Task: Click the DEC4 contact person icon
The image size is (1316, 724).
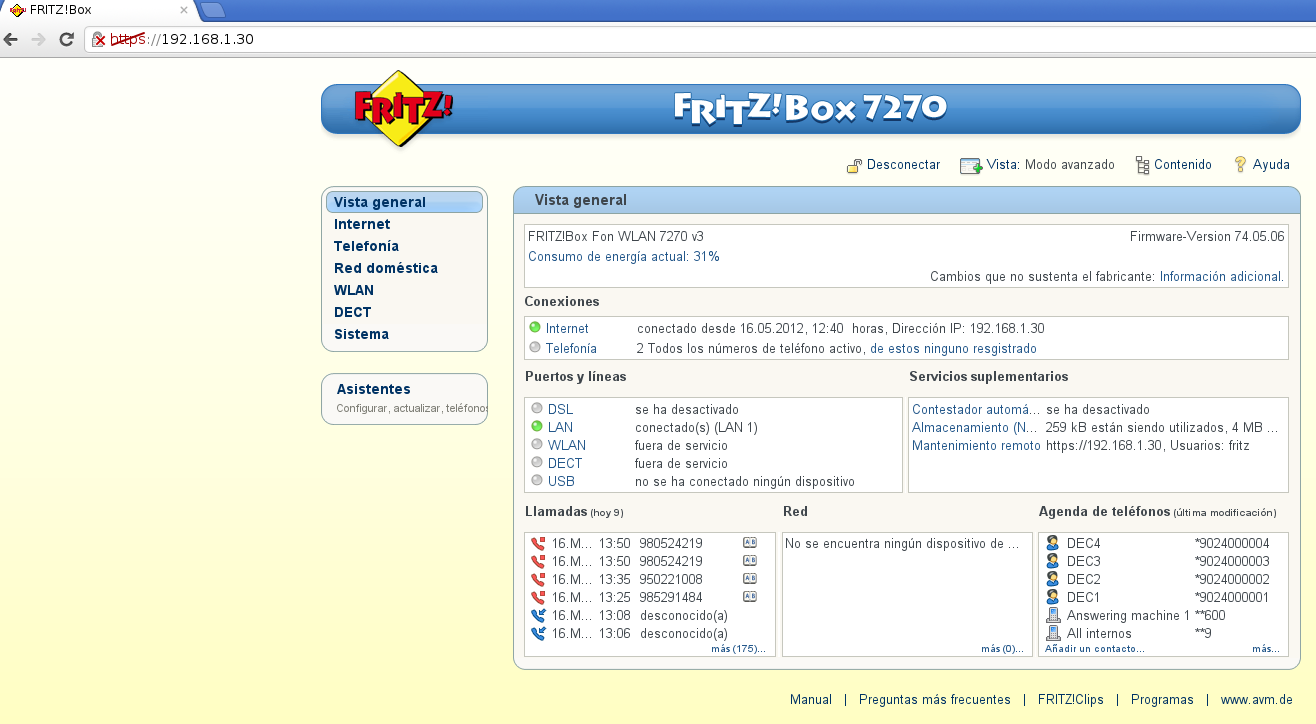Action: click(1052, 543)
